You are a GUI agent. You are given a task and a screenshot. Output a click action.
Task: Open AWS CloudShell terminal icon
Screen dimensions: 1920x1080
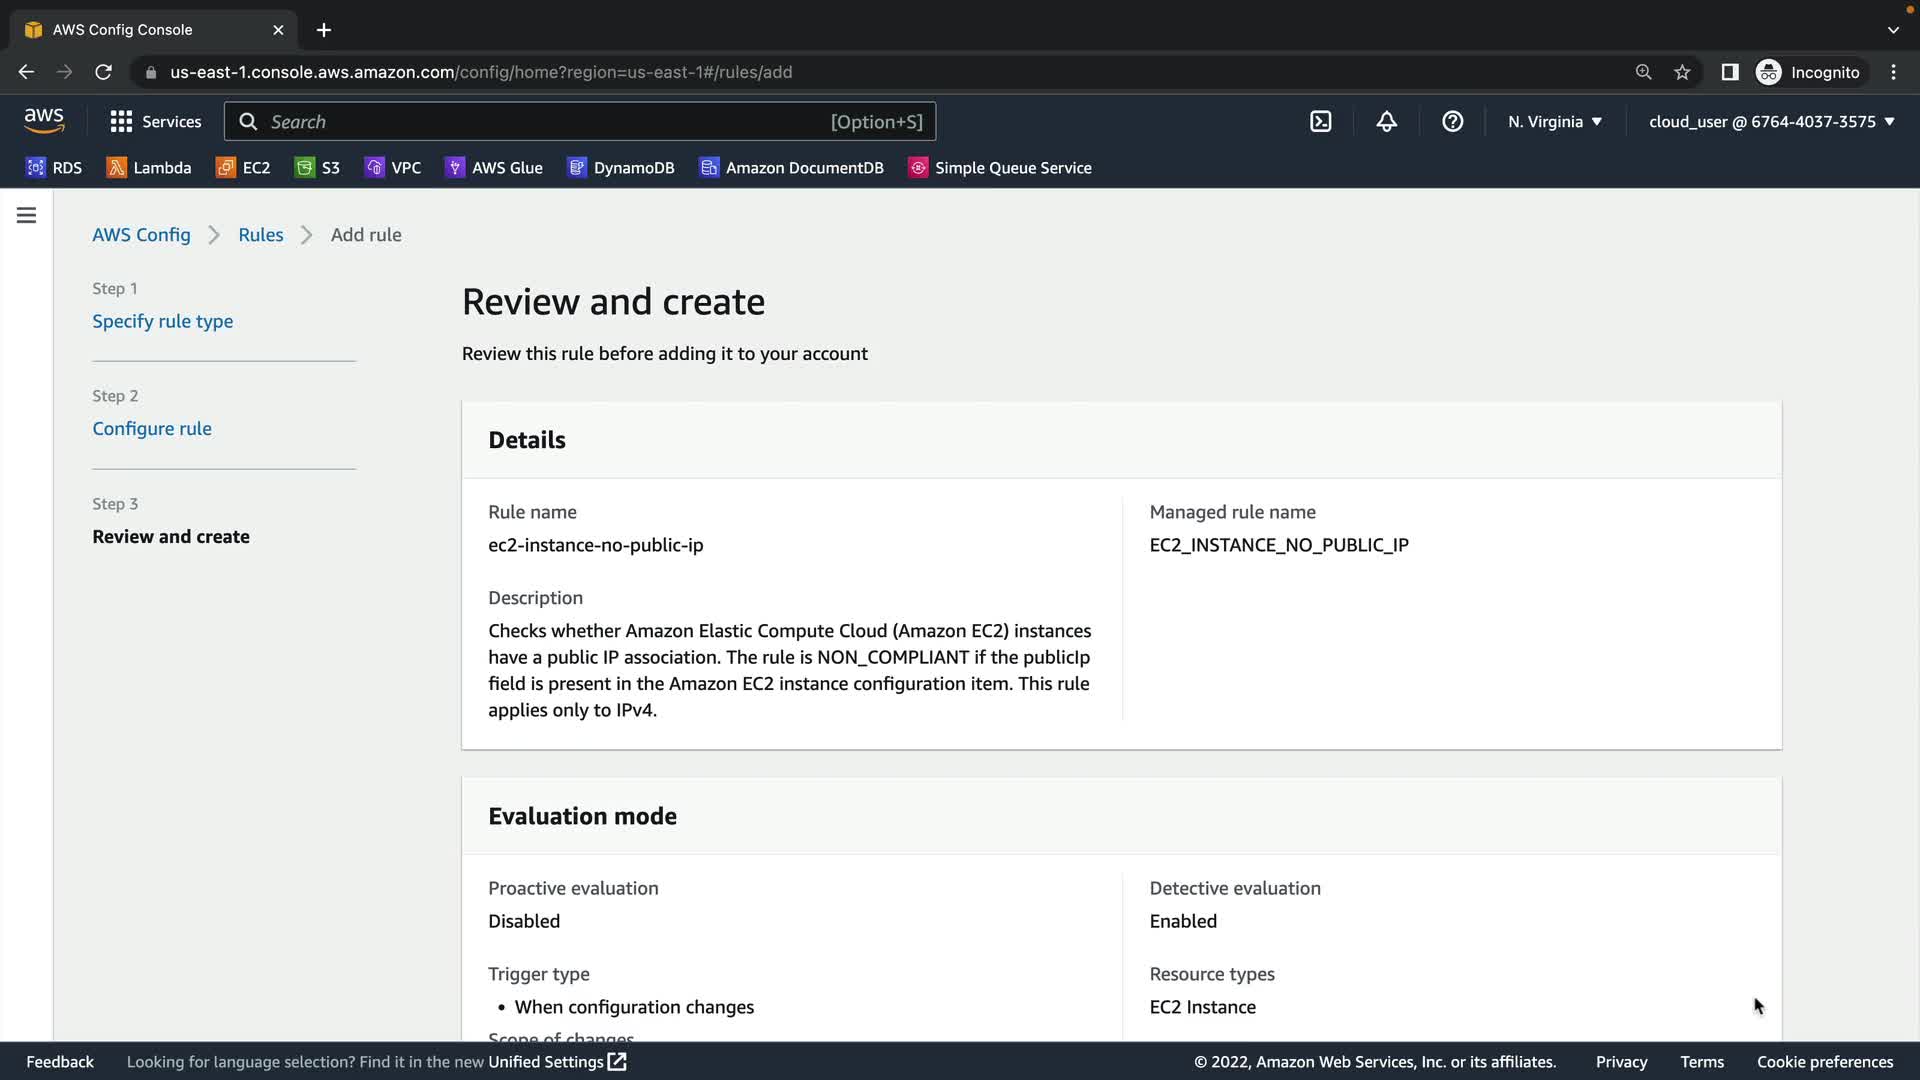point(1320,121)
